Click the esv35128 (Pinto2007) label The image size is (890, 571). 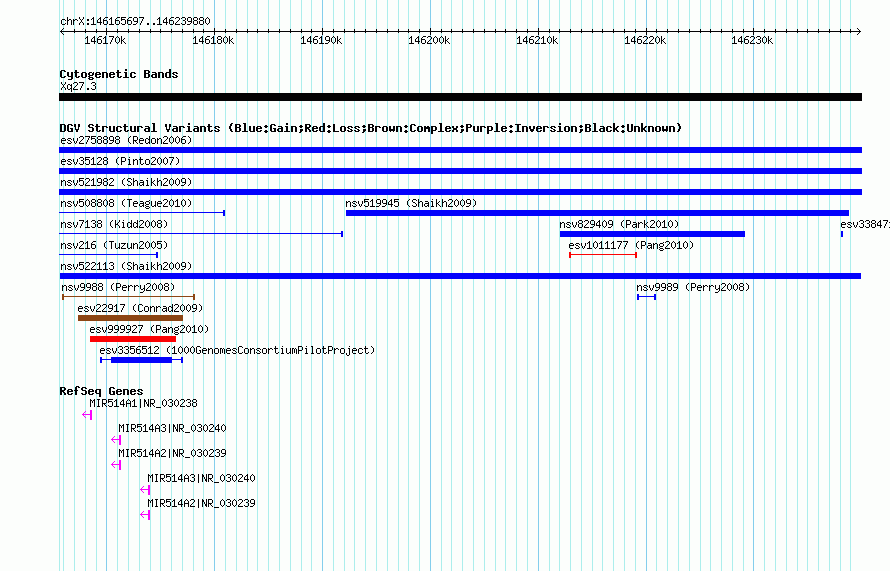[x=120, y=161]
